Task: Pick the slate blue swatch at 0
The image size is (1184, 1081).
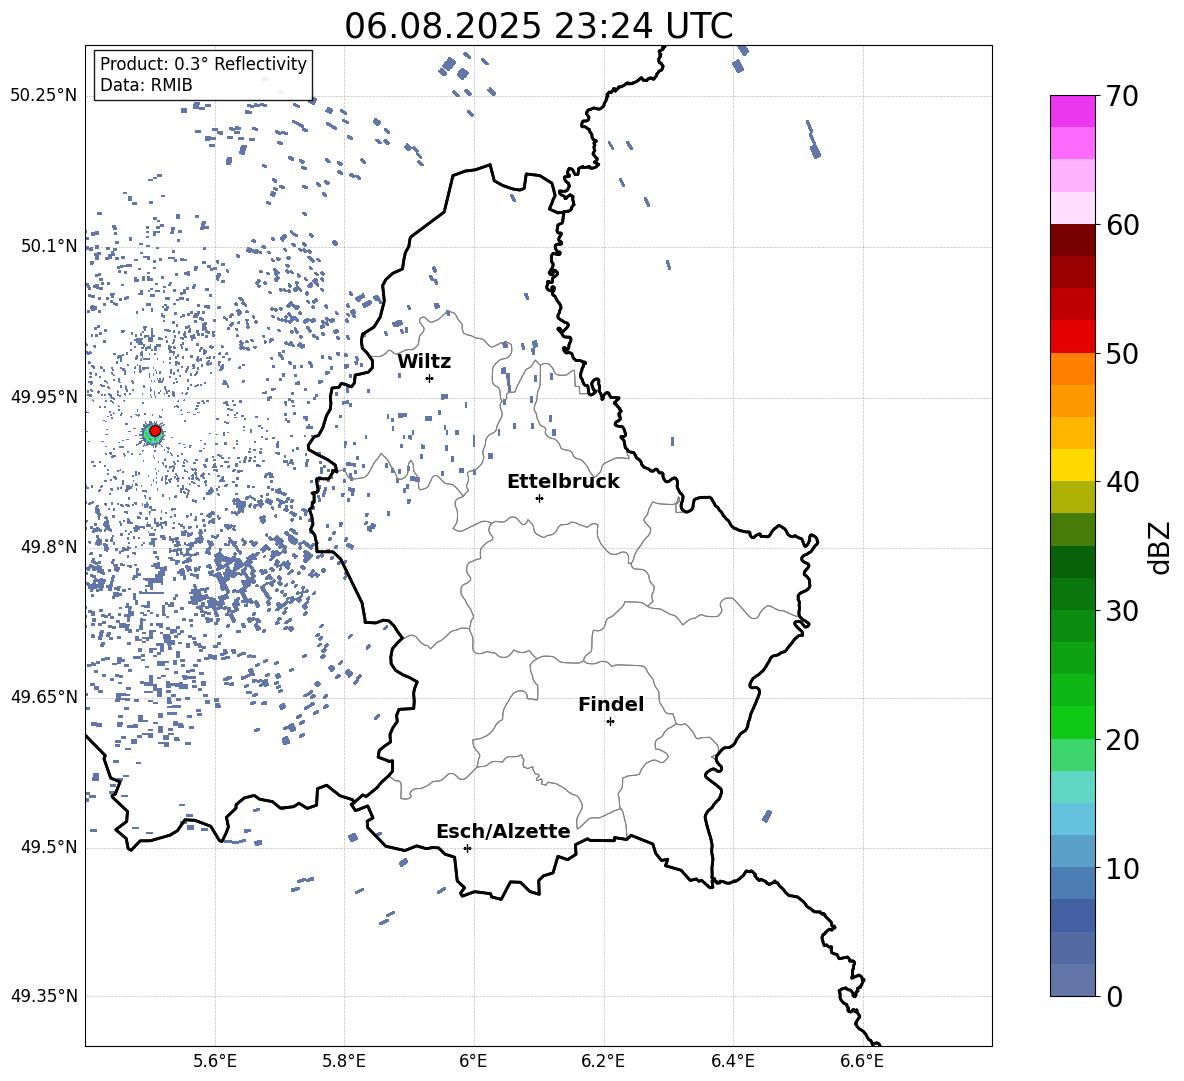Action: click(1072, 980)
